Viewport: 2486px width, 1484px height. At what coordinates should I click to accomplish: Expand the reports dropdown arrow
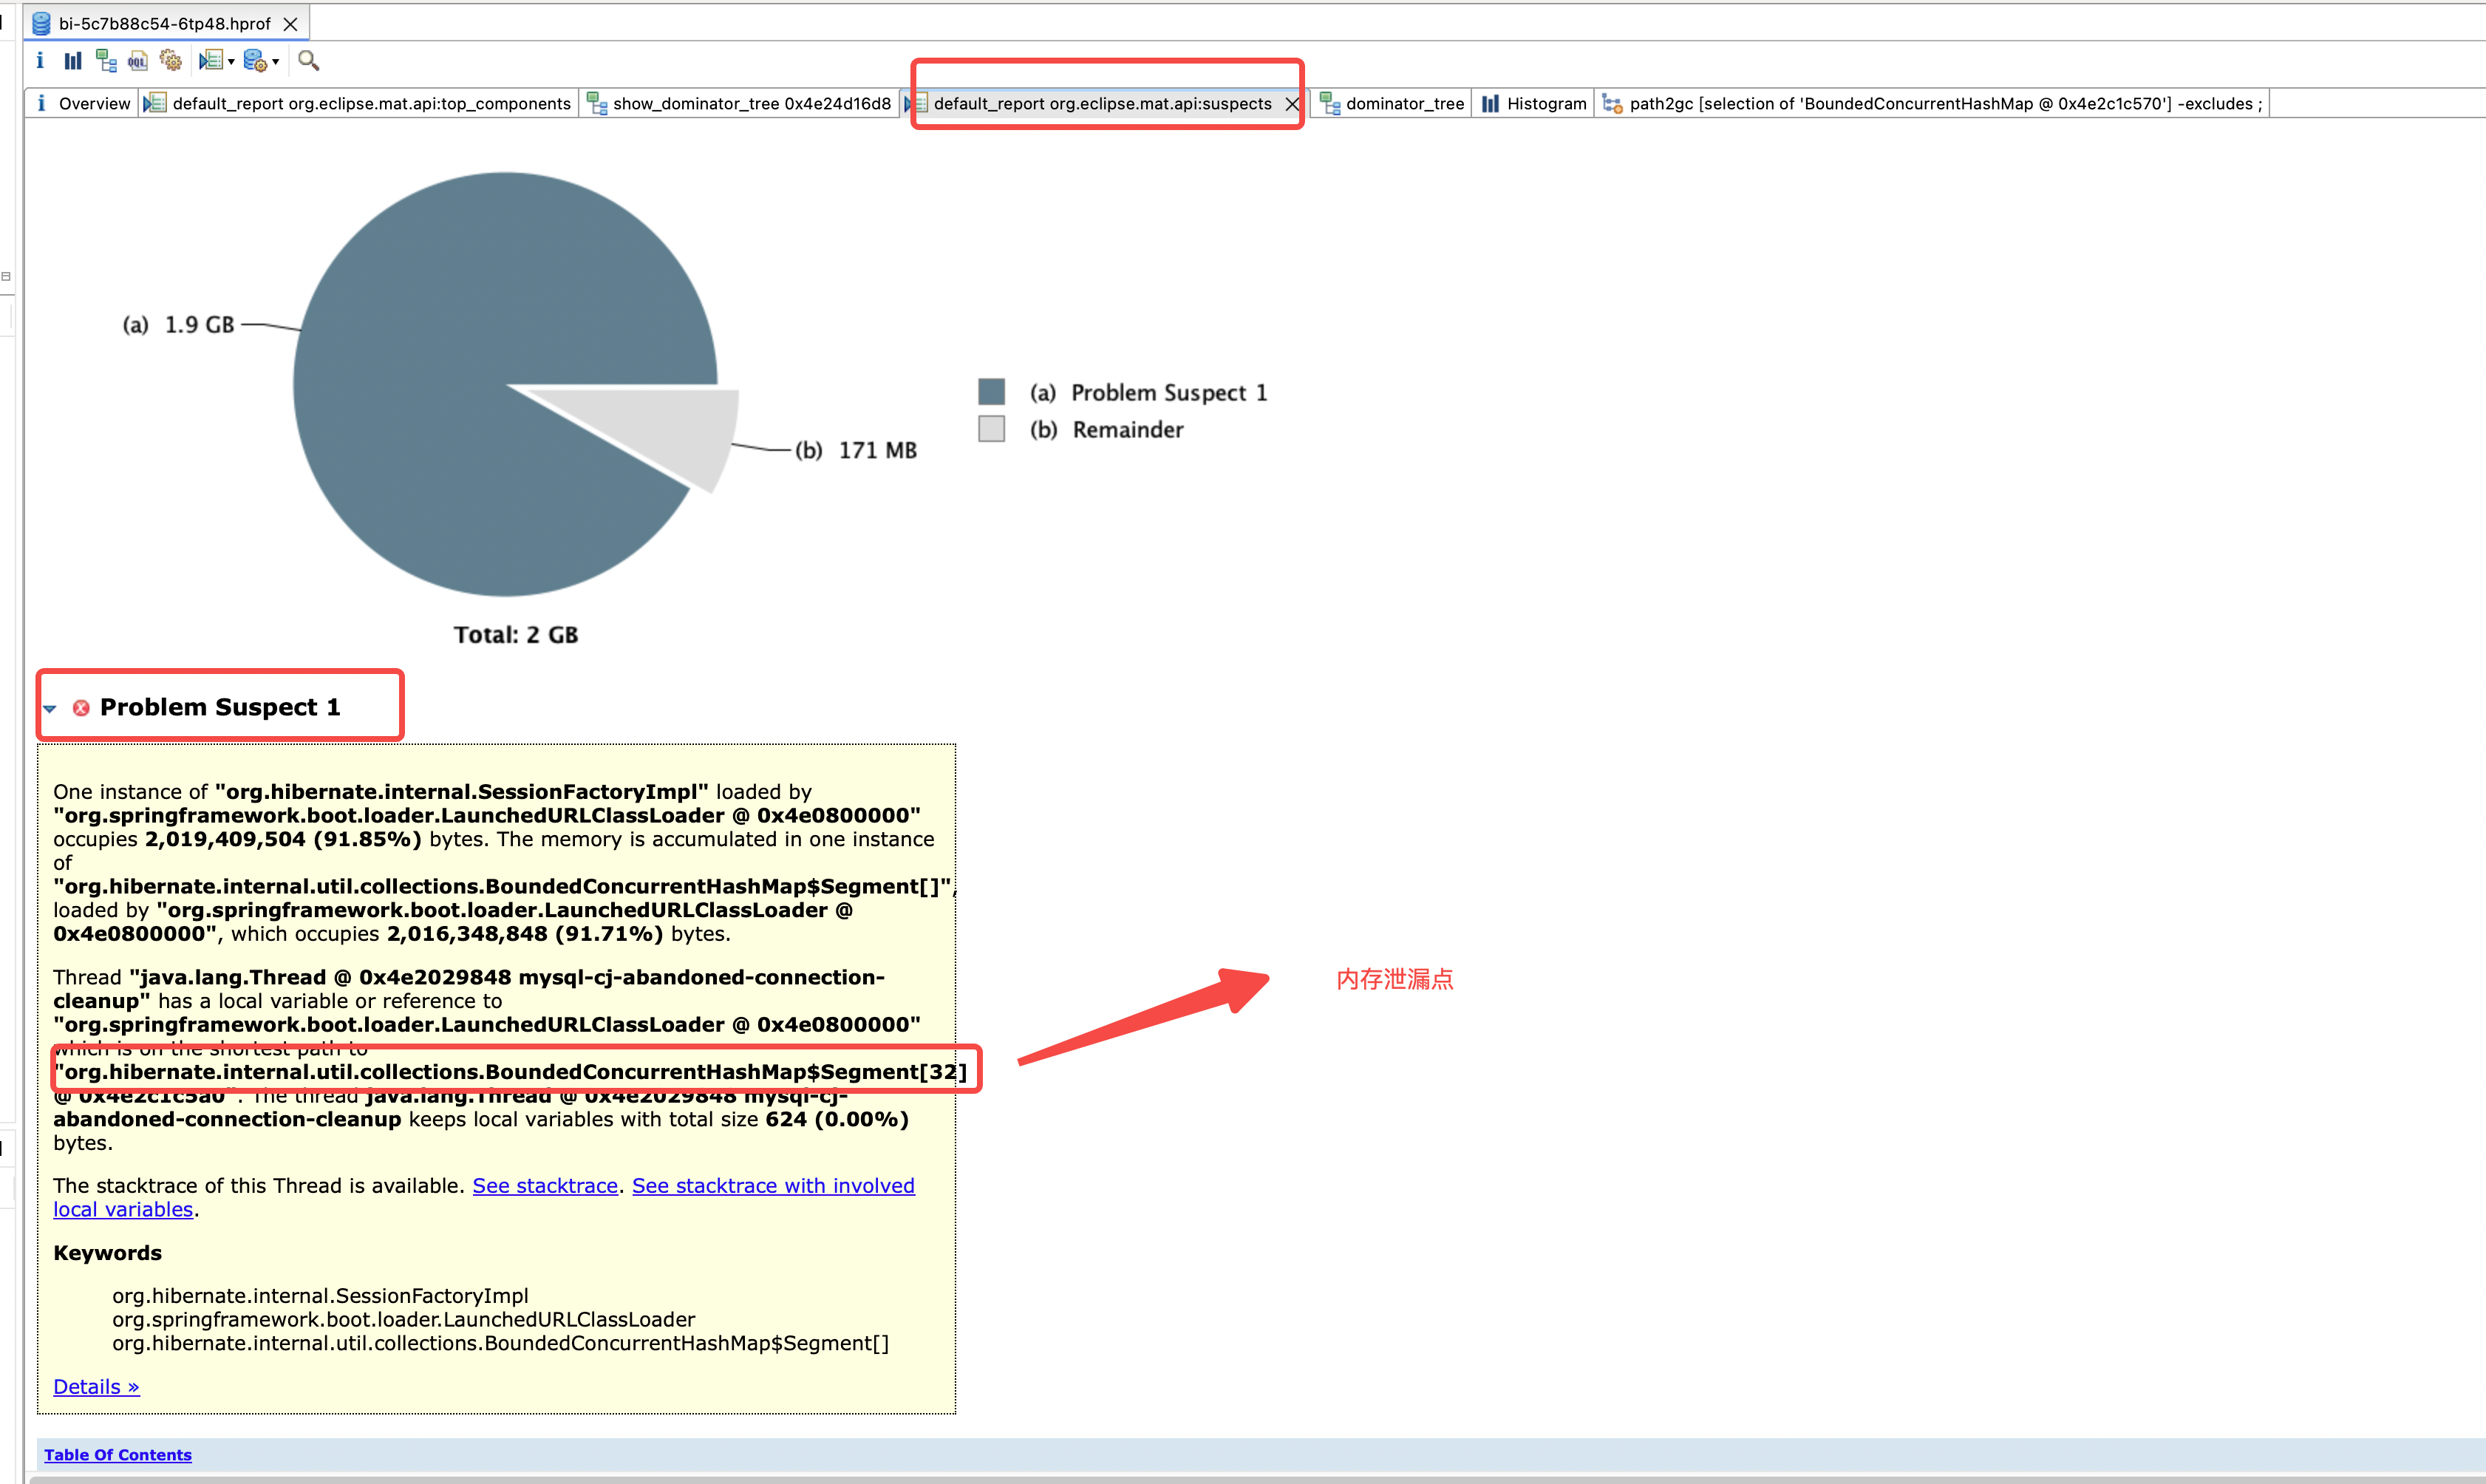coord(231,62)
